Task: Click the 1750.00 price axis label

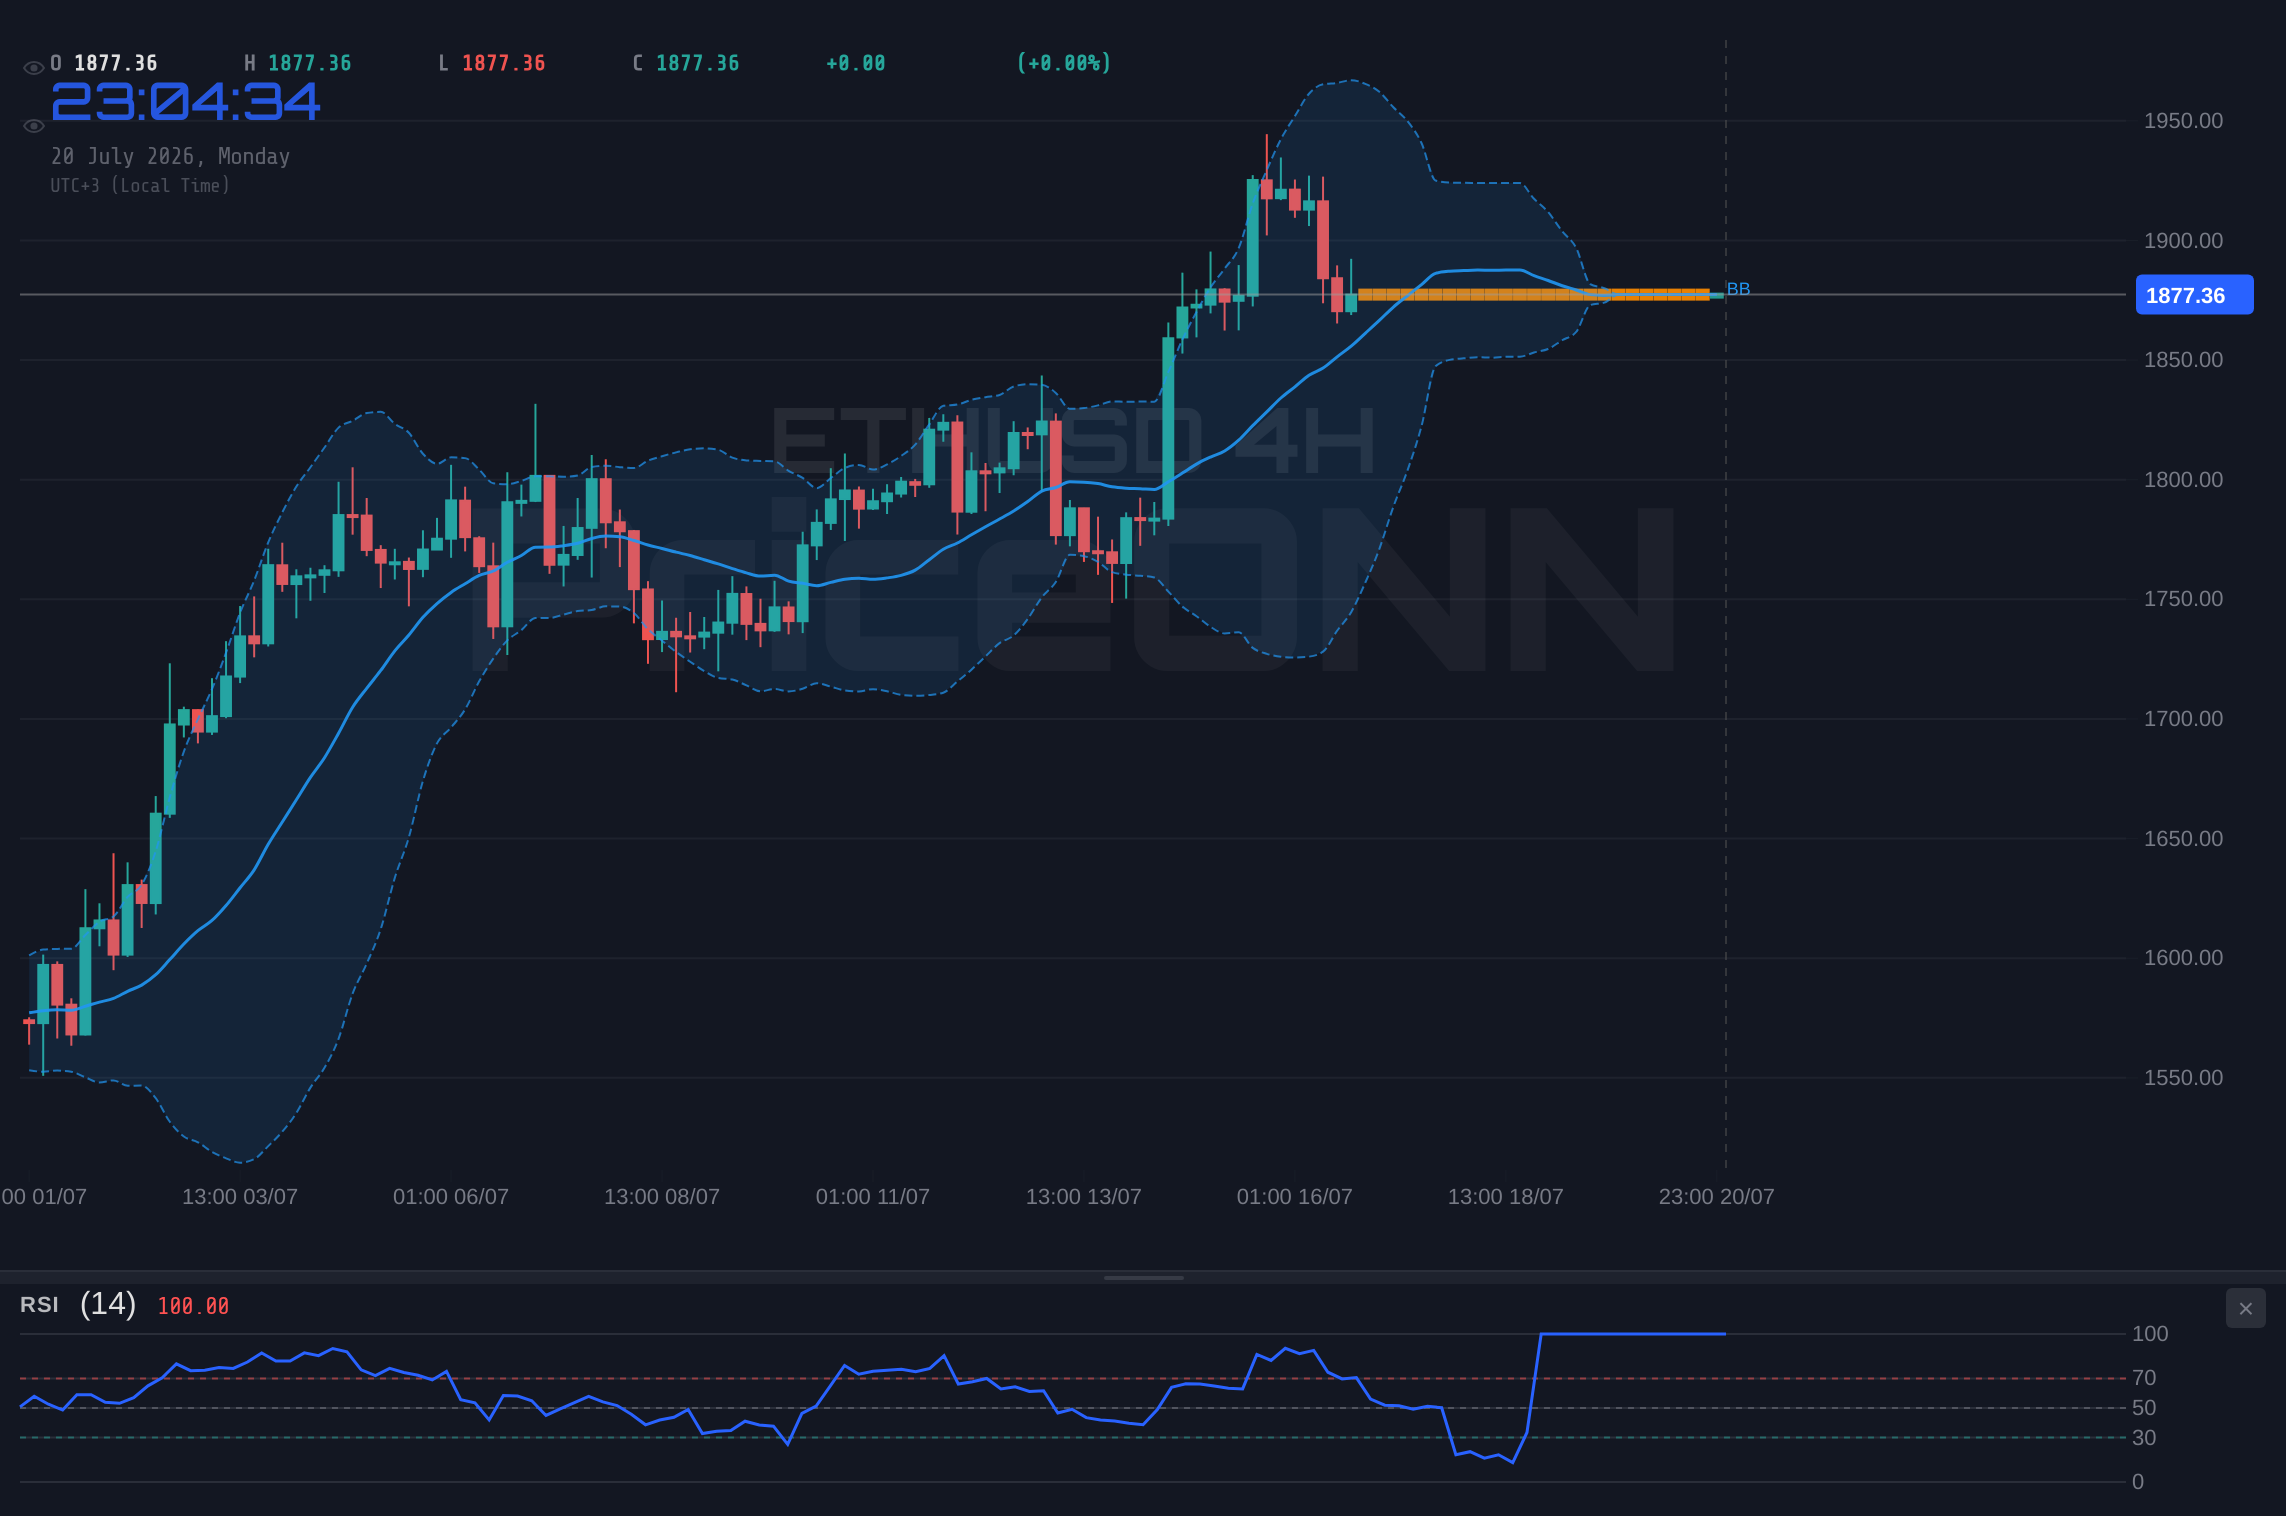Action: (x=2183, y=599)
